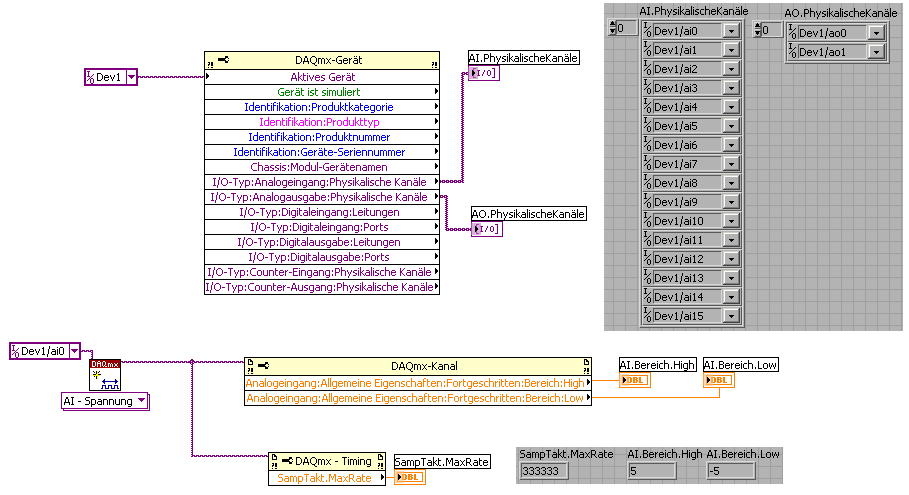This screenshot has width=909, height=495.
Task: Click the AI array index stepper
Action: pos(613,28)
